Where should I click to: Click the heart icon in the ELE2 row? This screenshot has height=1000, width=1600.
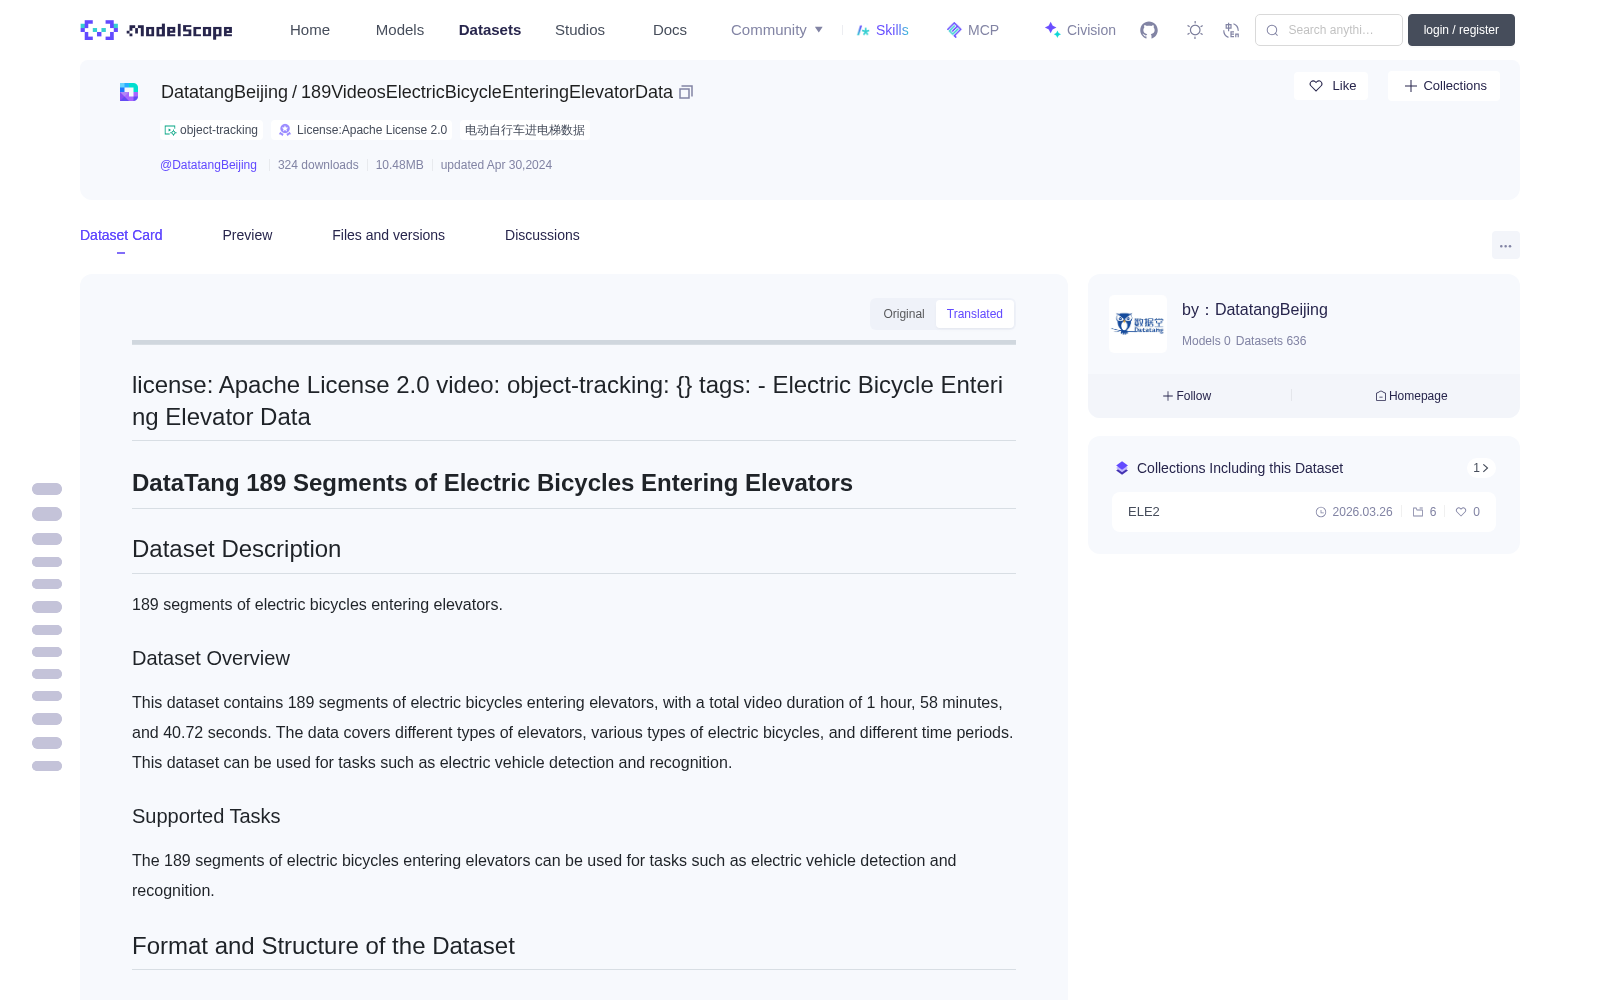click(x=1461, y=512)
